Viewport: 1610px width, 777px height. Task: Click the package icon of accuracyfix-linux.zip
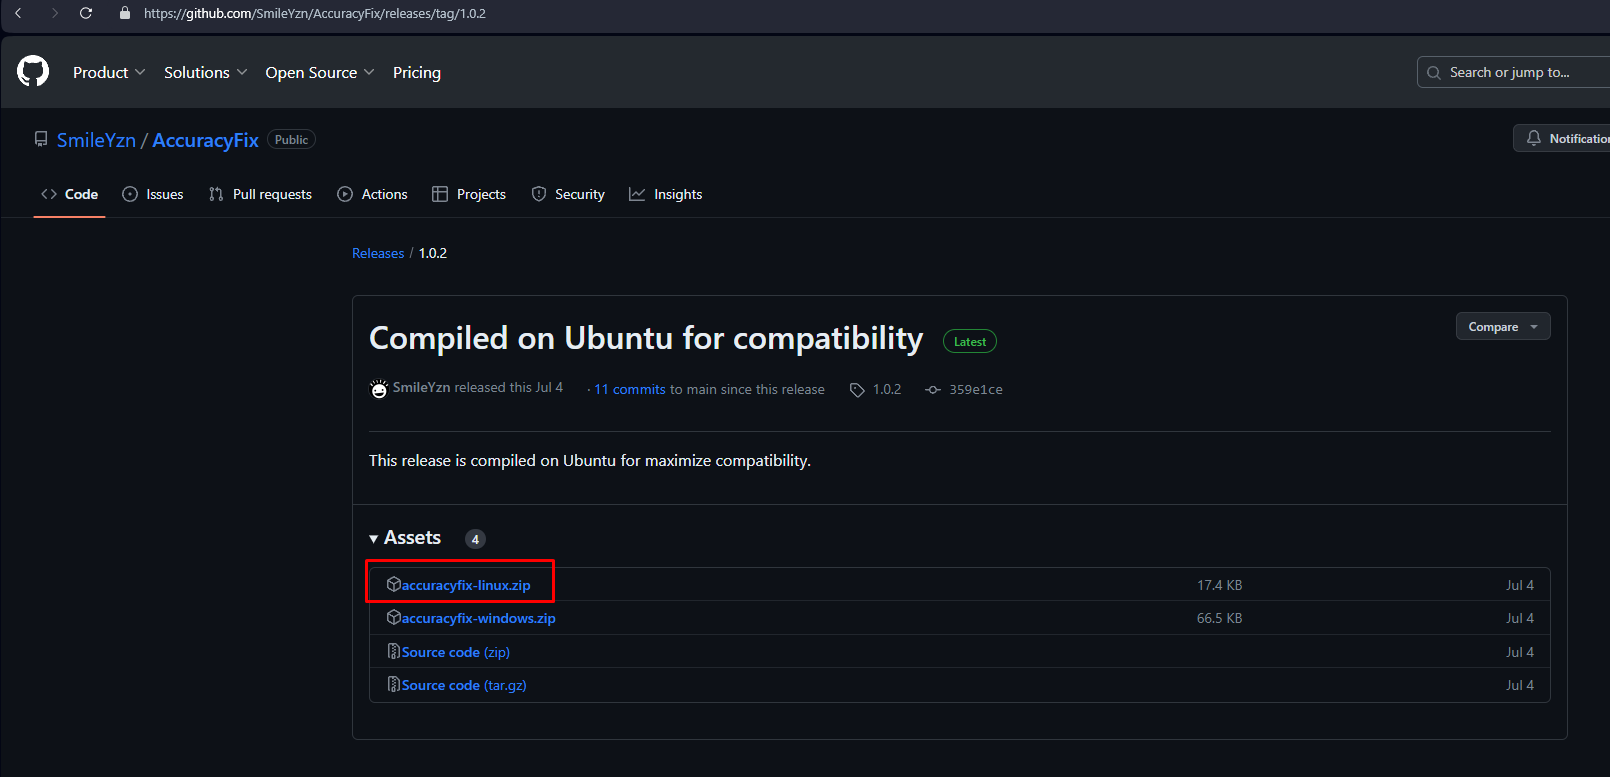[x=394, y=584]
